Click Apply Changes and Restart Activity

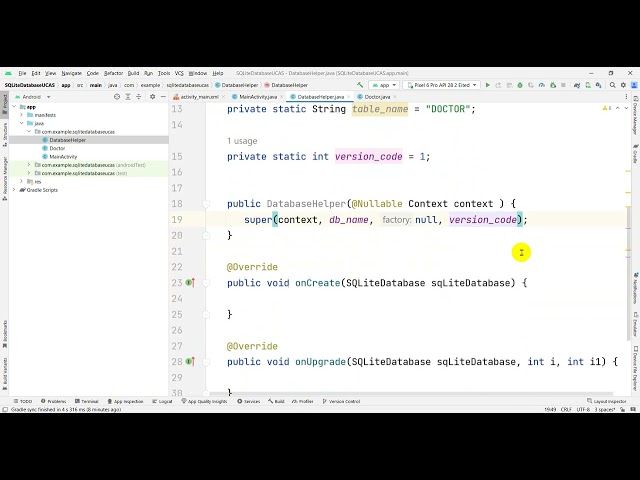[498, 85]
